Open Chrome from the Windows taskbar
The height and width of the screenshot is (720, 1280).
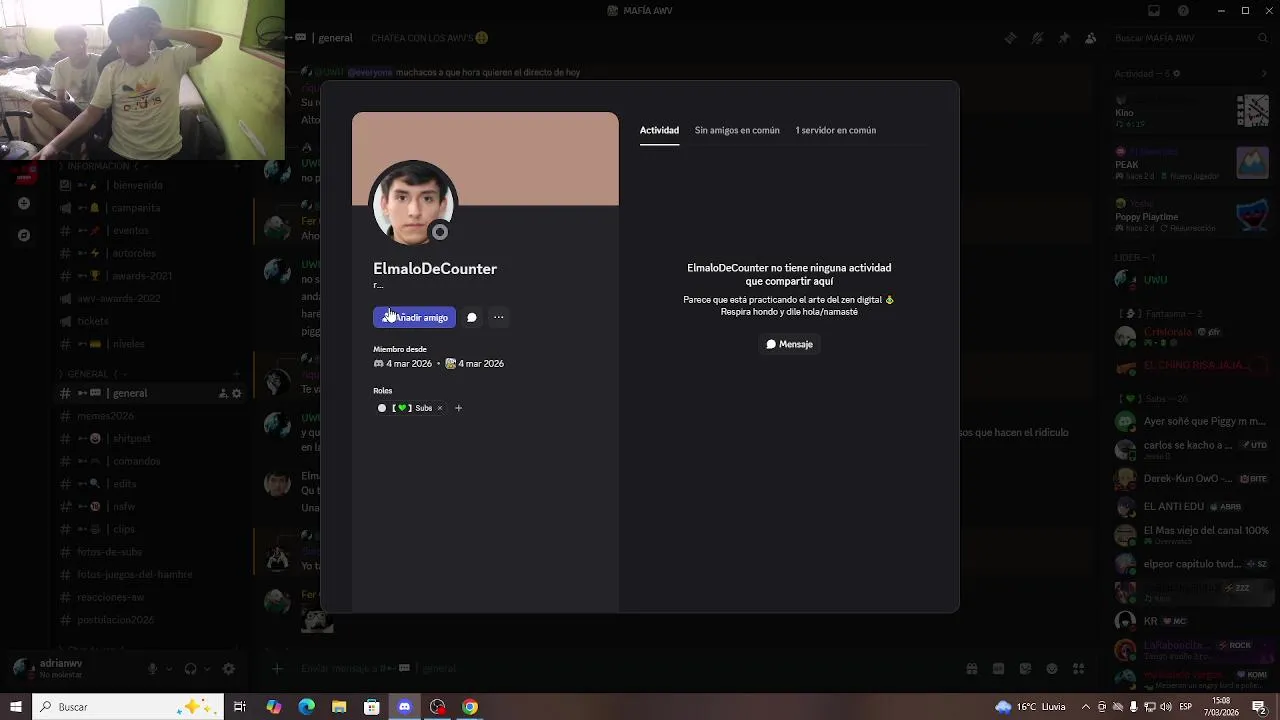click(470, 707)
